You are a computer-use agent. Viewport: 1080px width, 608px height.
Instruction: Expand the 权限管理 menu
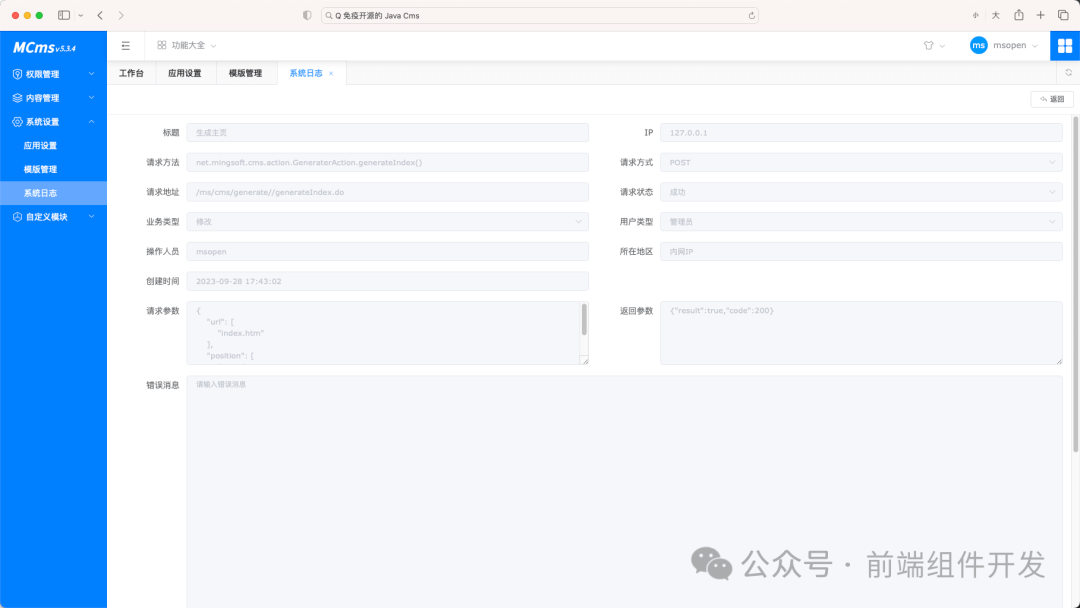[x=92, y=74]
